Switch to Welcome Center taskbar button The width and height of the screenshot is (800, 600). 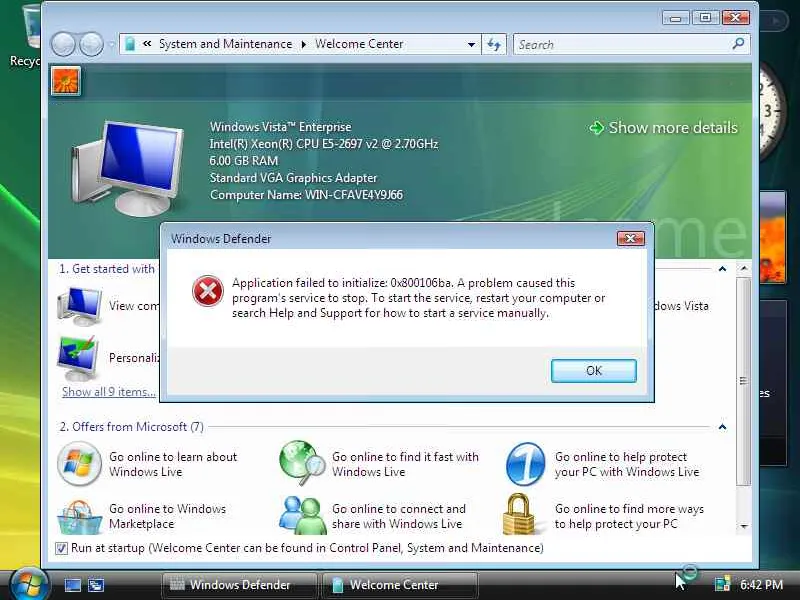pos(400,585)
